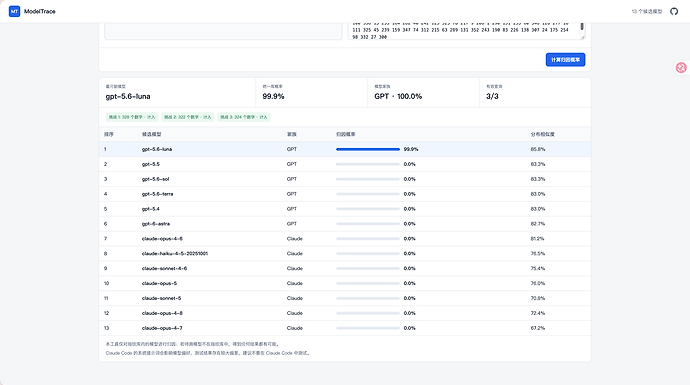Click the scrollbar in the numbers textarea
This screenshot has height=385, width=690.
click(582, 27)
